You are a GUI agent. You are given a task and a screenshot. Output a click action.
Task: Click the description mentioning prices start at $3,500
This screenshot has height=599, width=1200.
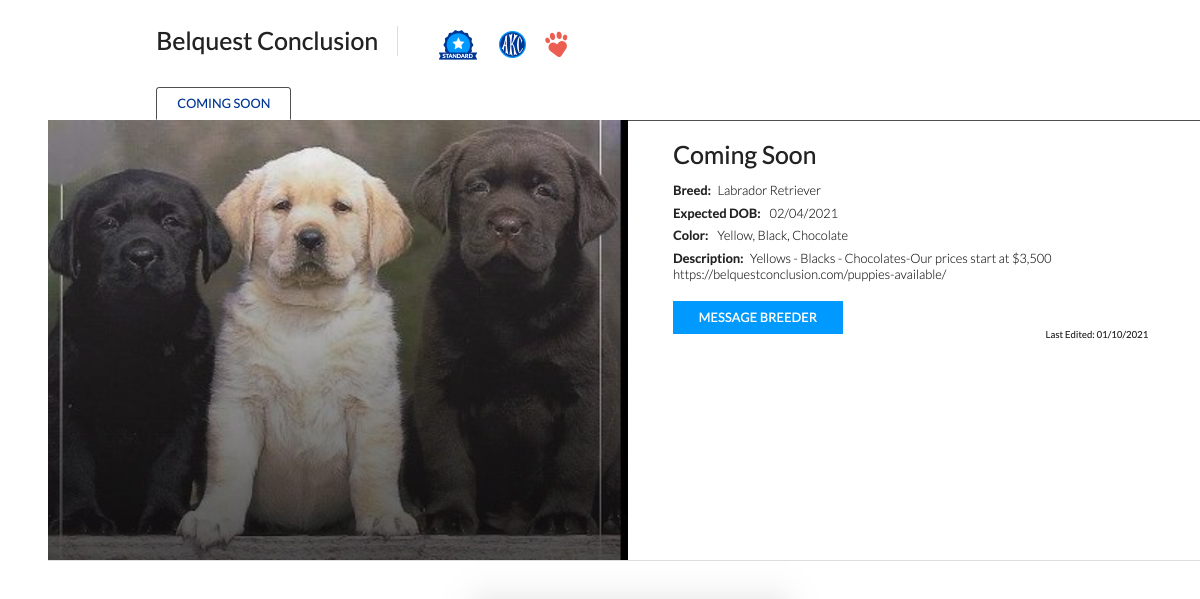[900, 258]
